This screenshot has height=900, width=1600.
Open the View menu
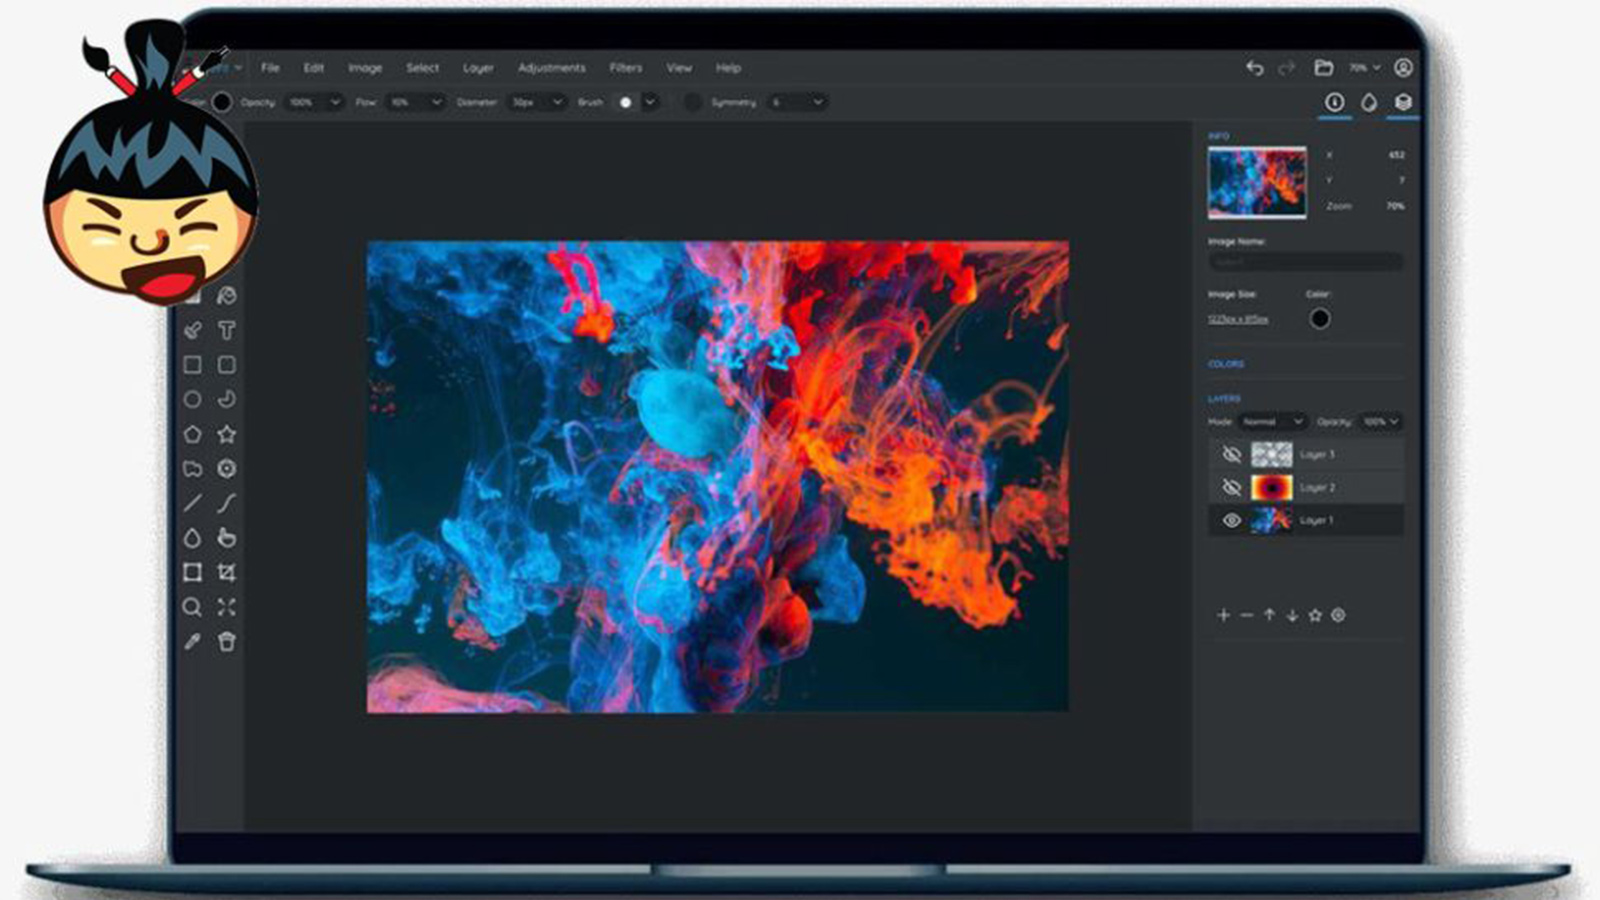click(679, 68)
